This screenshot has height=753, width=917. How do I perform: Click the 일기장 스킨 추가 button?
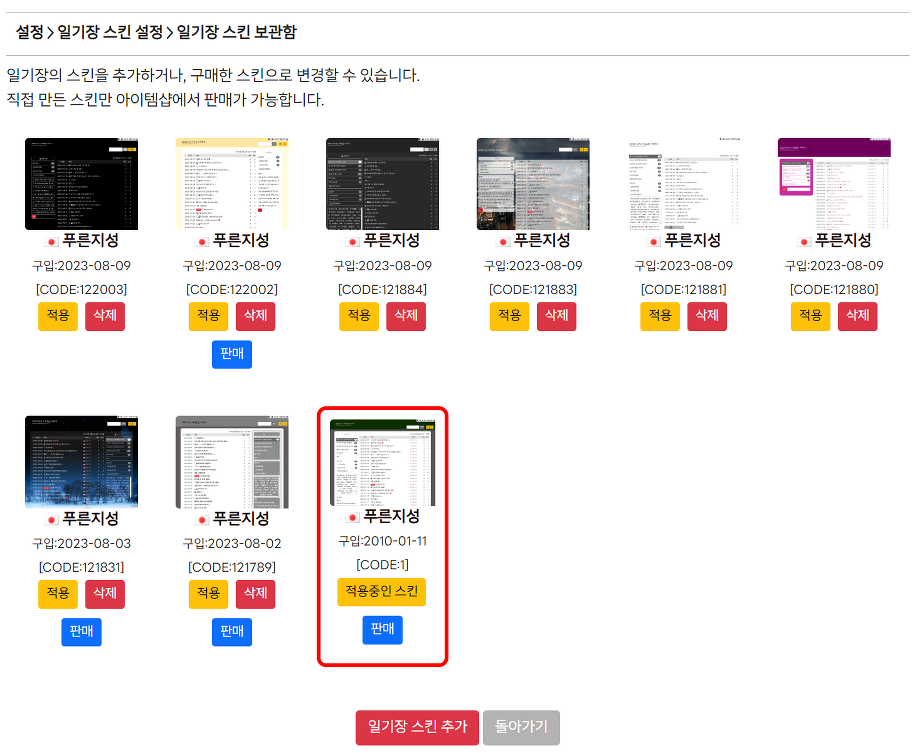pos(417,727)
